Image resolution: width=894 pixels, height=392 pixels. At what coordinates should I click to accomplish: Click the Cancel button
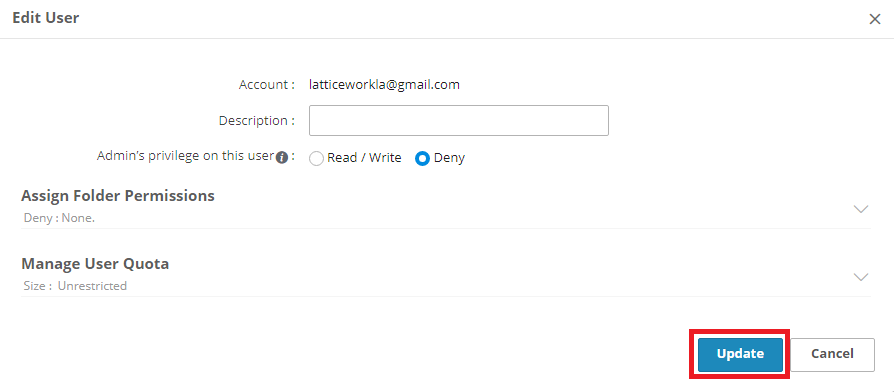pyautogui.click(x=832, y=354)
